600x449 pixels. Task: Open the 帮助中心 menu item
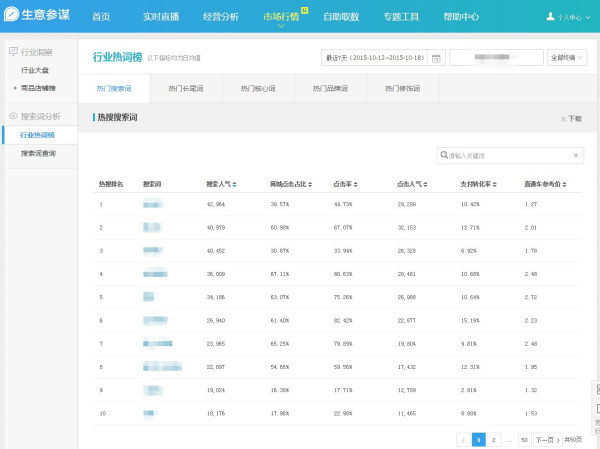[x=461, y=16]
